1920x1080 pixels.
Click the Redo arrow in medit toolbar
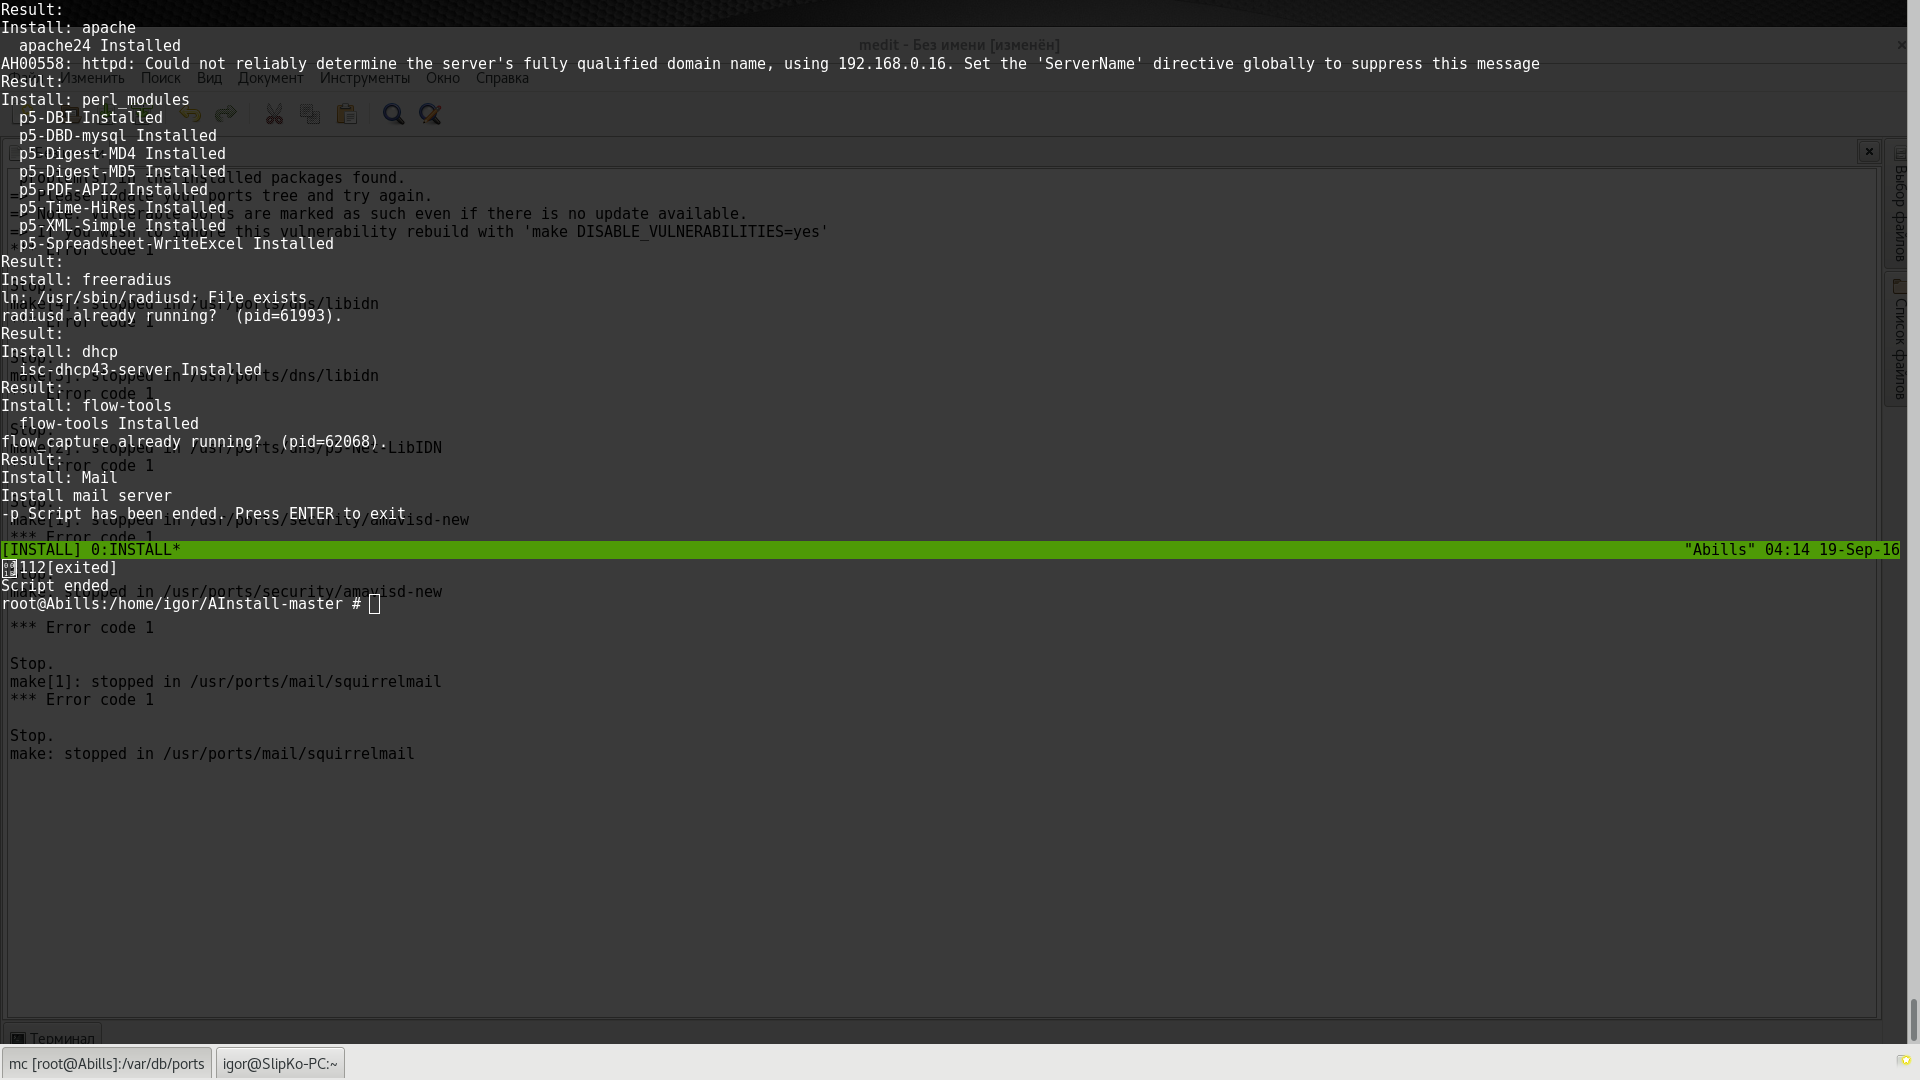[x=226, y=115]
